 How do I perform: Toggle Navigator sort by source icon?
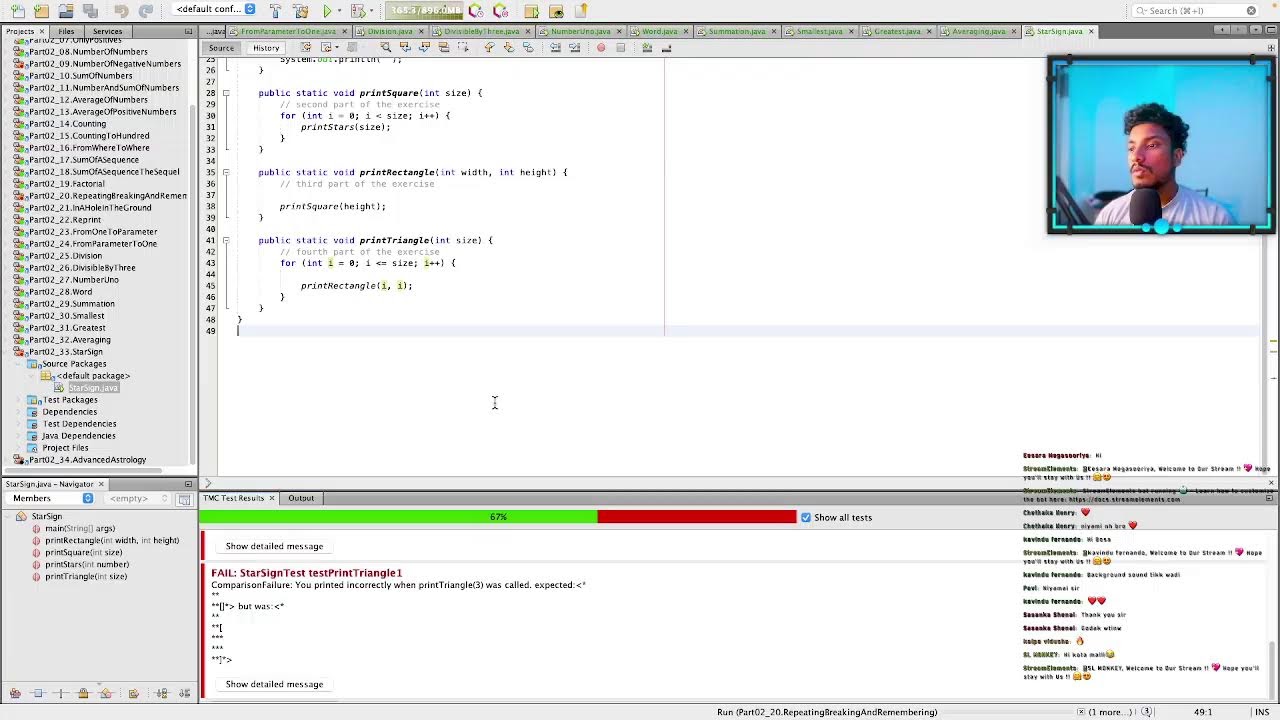[x=184, y=693]
